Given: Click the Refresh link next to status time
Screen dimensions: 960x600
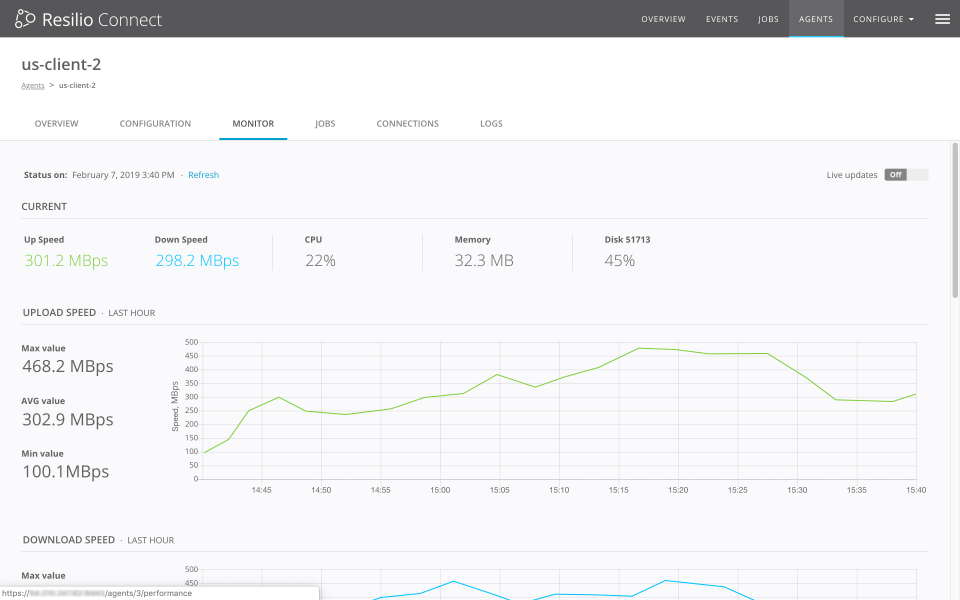Looking at the screenshot, I should tap(203, 174).
